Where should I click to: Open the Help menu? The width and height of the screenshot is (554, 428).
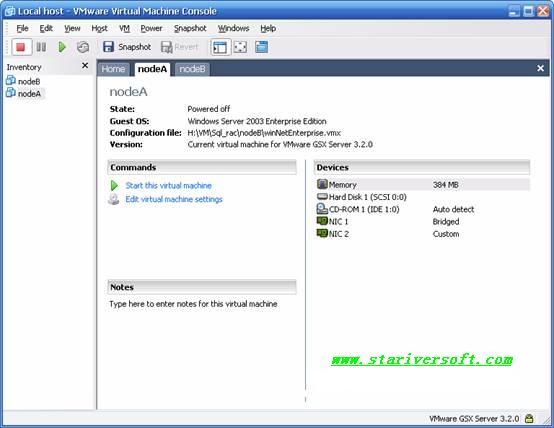[x=268, y=28]
